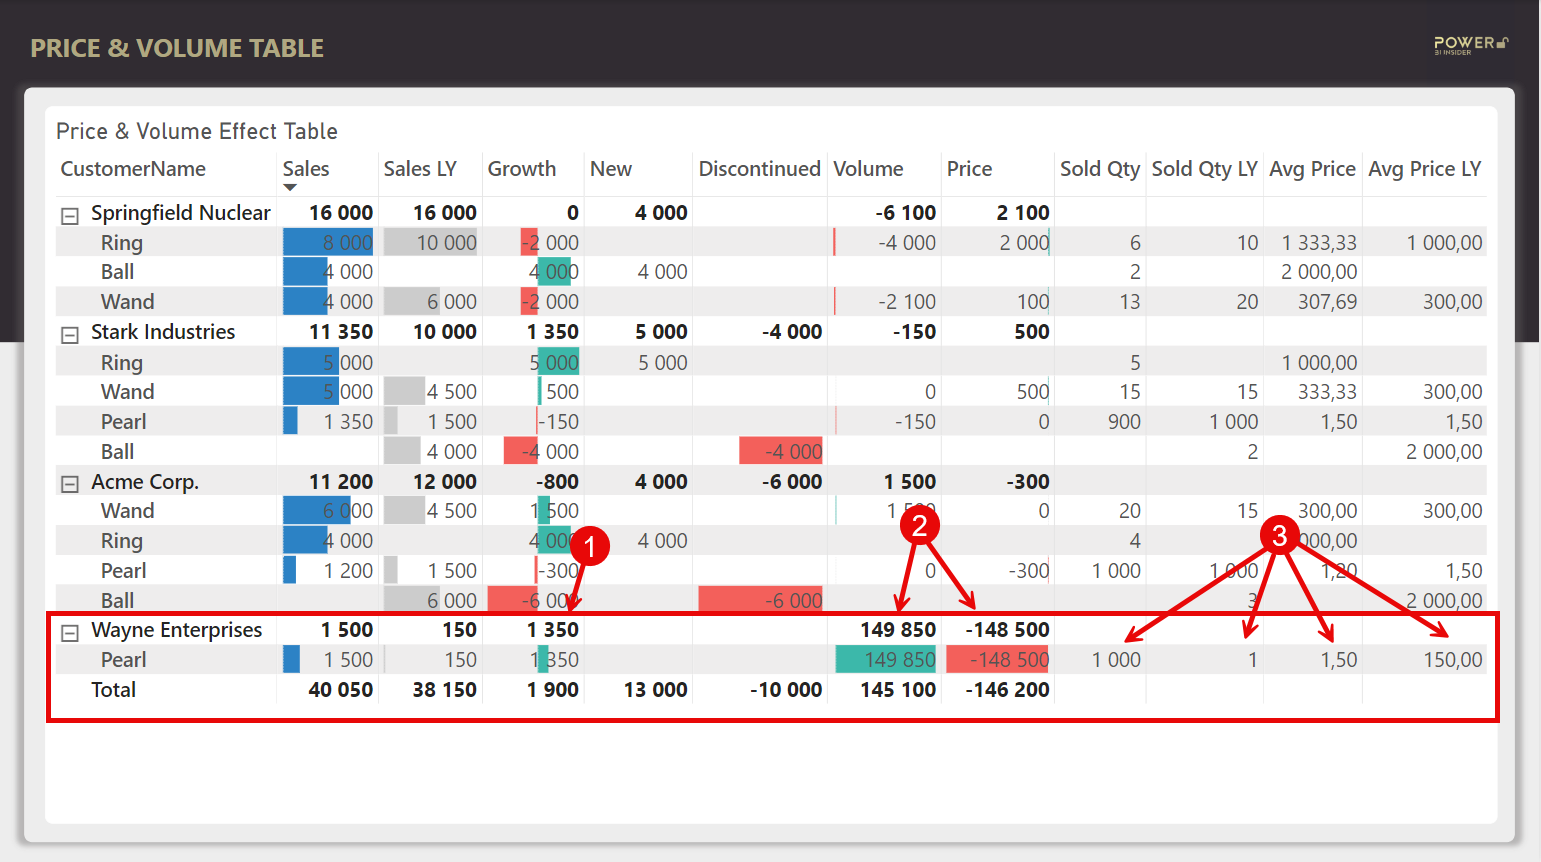
Task: Click the PRICE & VOLUME TABLE page title
Action: click(x=177, y=48)
